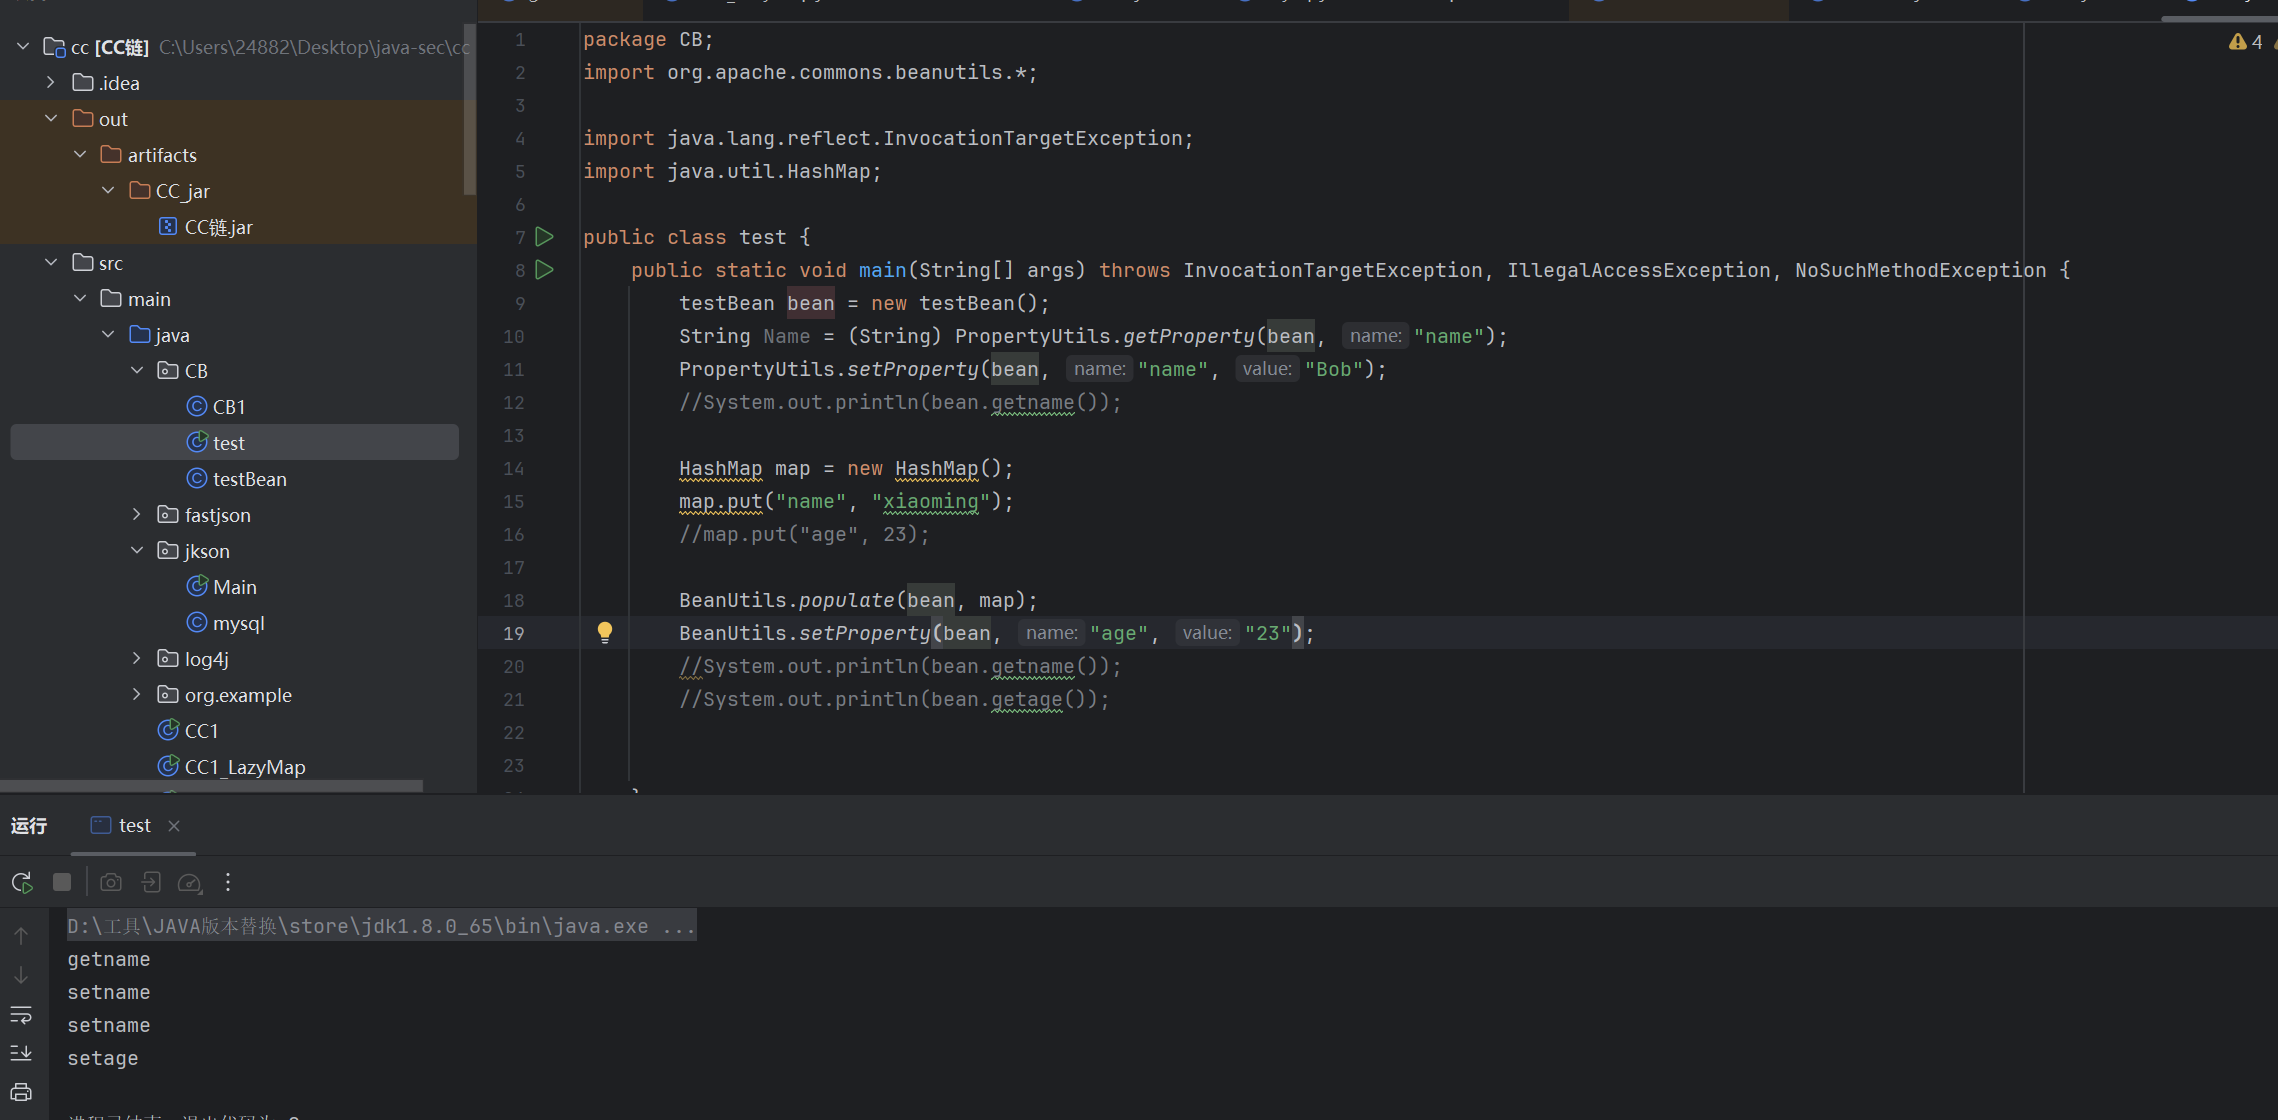Viewport: 2278px width, 1120px height.
Task: Click the Print console output icon
Action: point(21,1092)
